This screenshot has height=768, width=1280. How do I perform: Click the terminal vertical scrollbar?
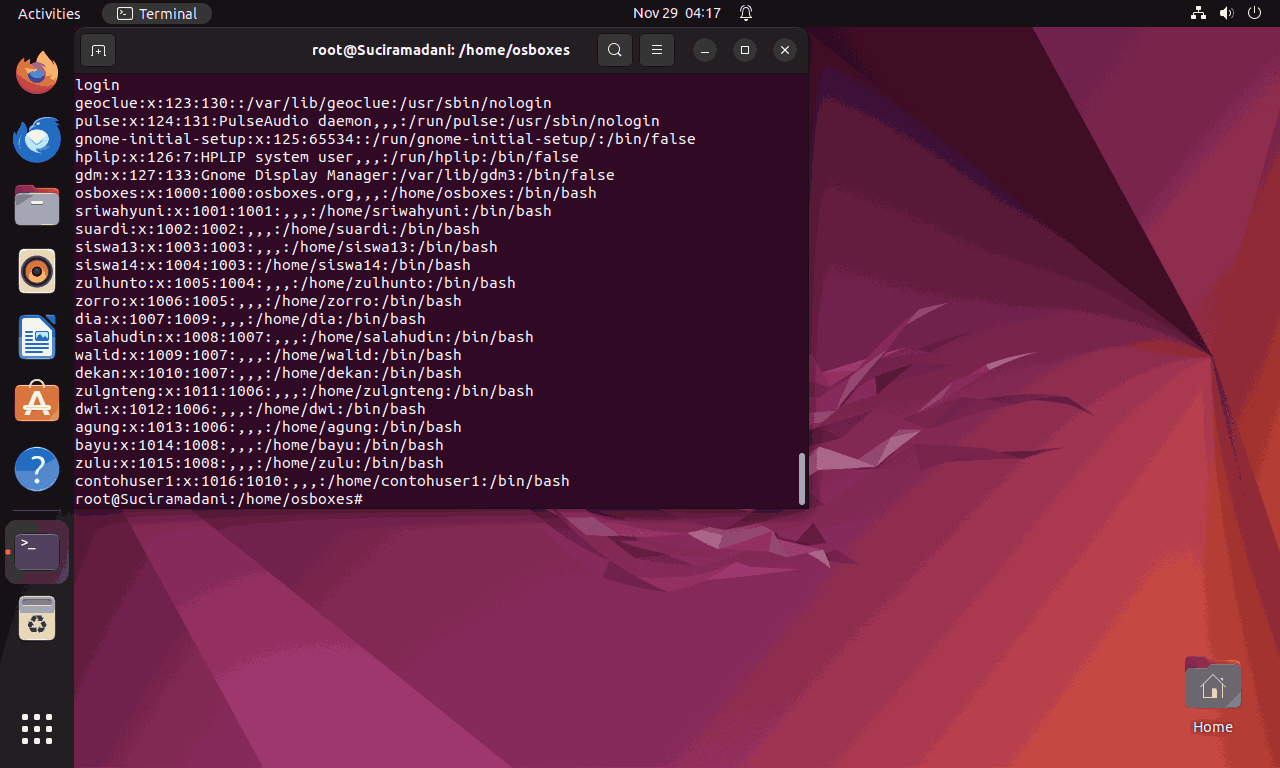[802, 479]
